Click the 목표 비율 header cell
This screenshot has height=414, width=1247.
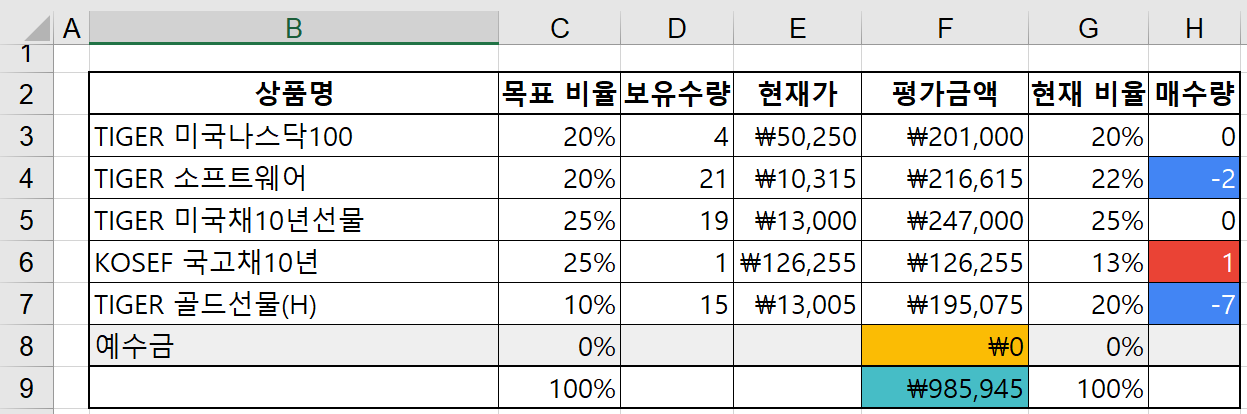(x=560, y=95)
